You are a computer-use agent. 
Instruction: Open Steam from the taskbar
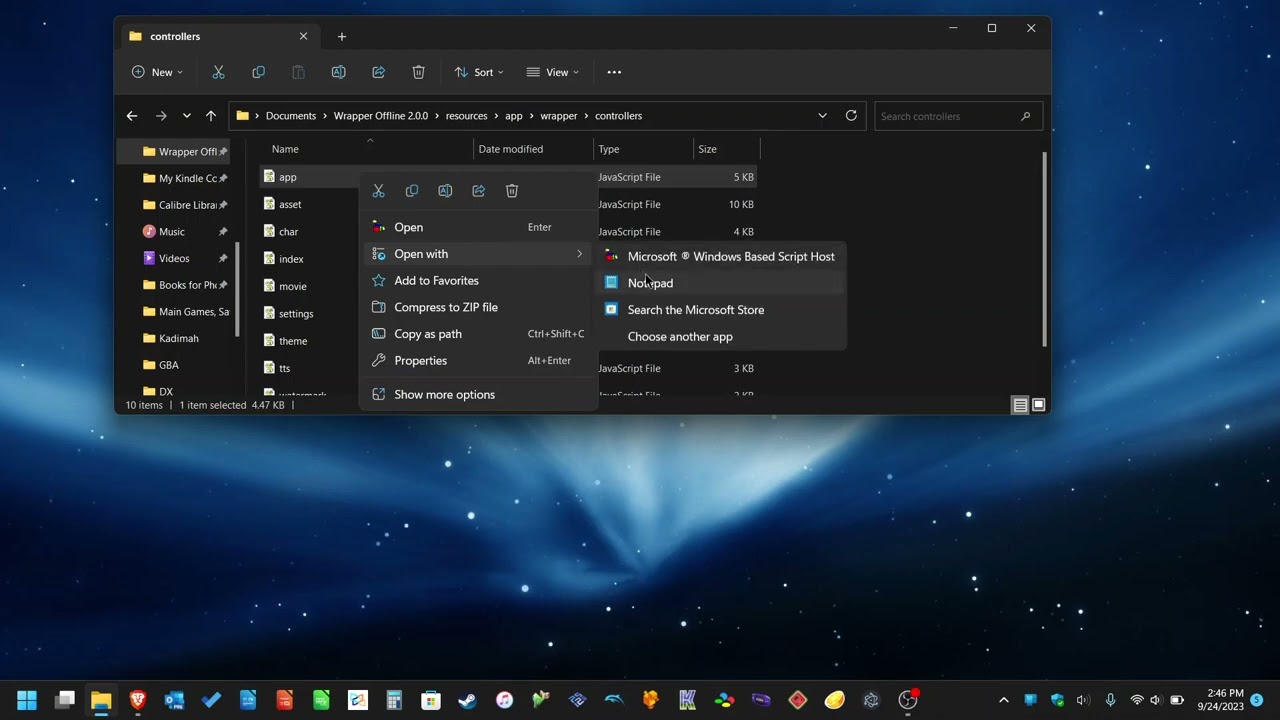pos(467,700)
